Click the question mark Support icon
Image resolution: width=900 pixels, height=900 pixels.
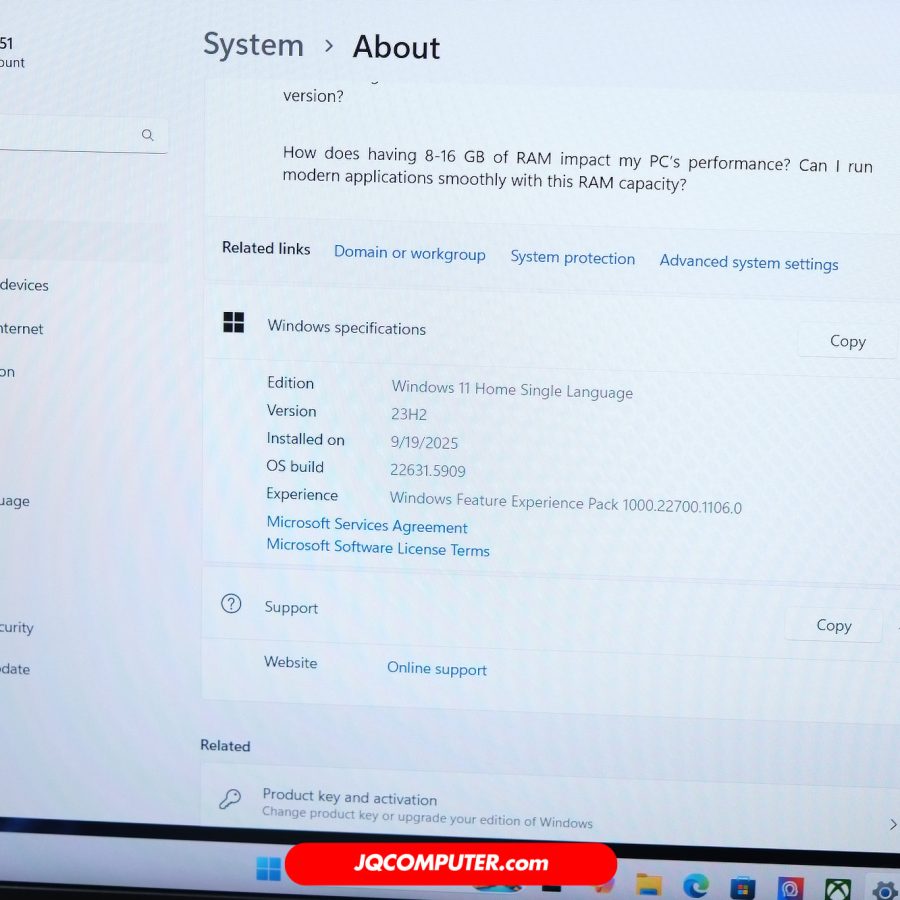click(x=231, y=604)
